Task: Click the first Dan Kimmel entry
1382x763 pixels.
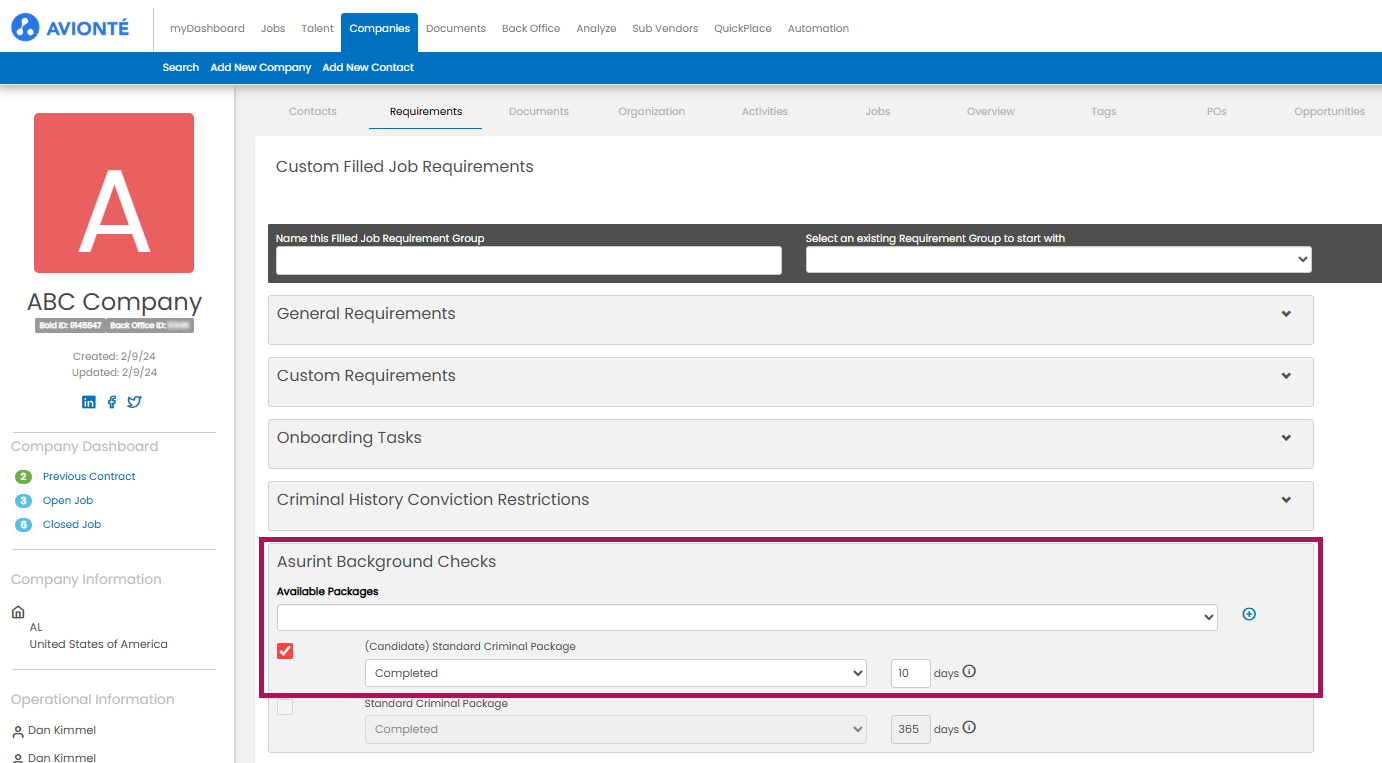Action: tap(62, 731)
